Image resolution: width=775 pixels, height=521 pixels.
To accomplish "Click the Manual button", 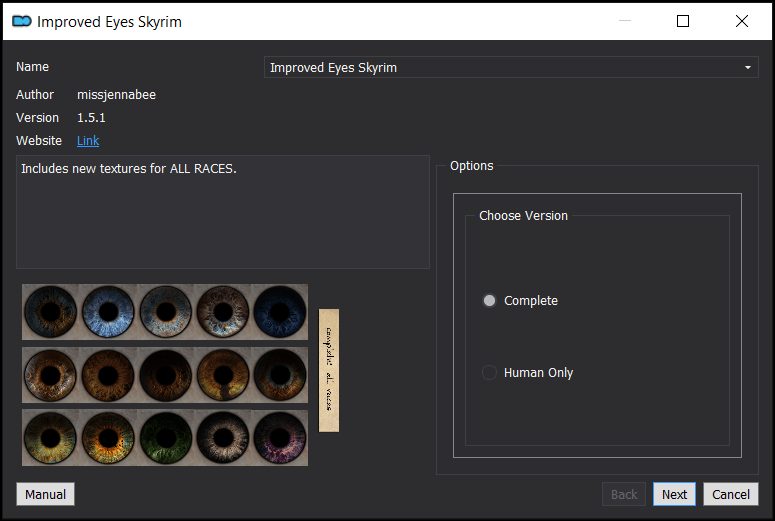I will tap(45, 494).
